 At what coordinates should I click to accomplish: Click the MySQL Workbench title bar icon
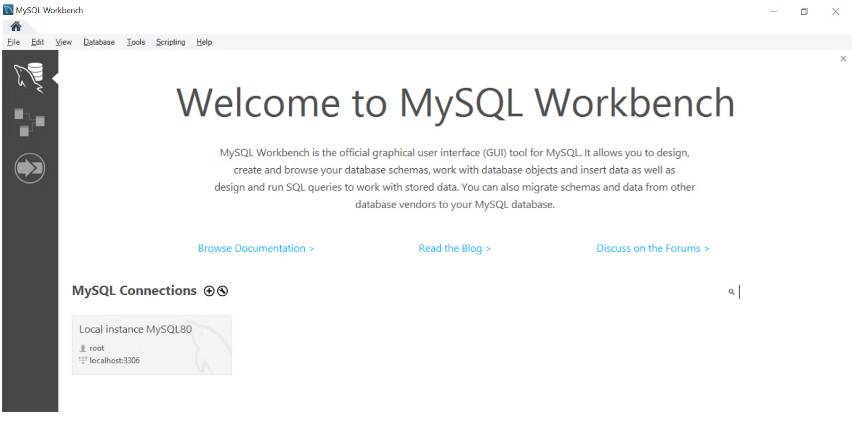tap(8, 10)
